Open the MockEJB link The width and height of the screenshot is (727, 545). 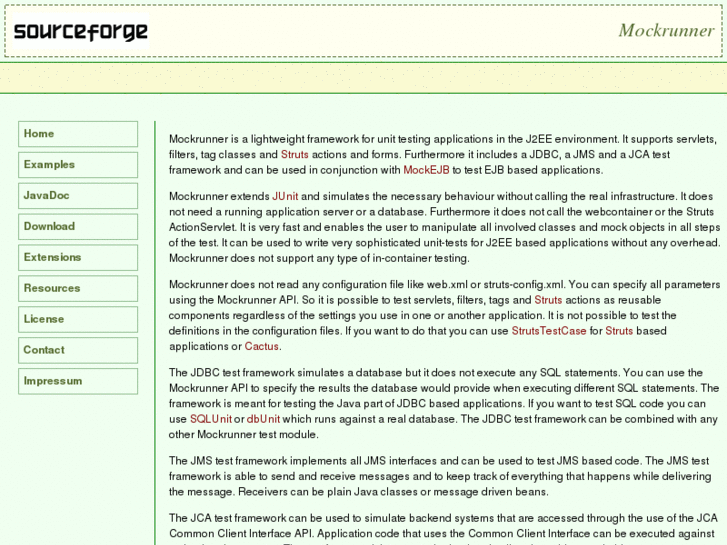(426, 170)
